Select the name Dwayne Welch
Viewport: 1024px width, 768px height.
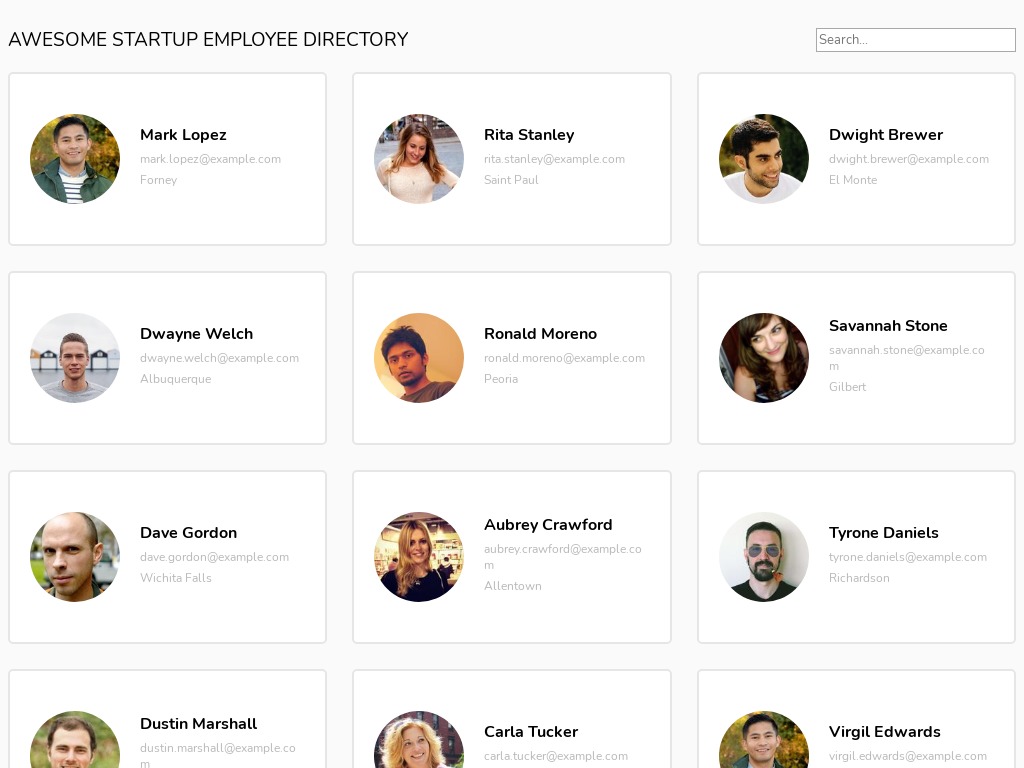pos(196,334)
